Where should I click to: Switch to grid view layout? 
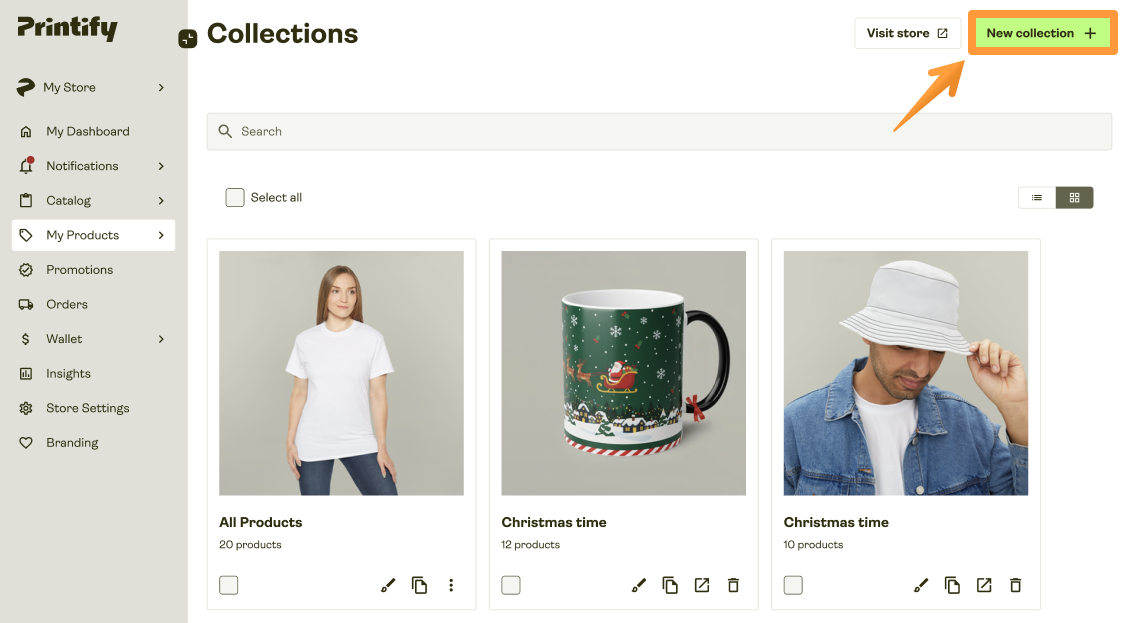(x=1075, y=197)
